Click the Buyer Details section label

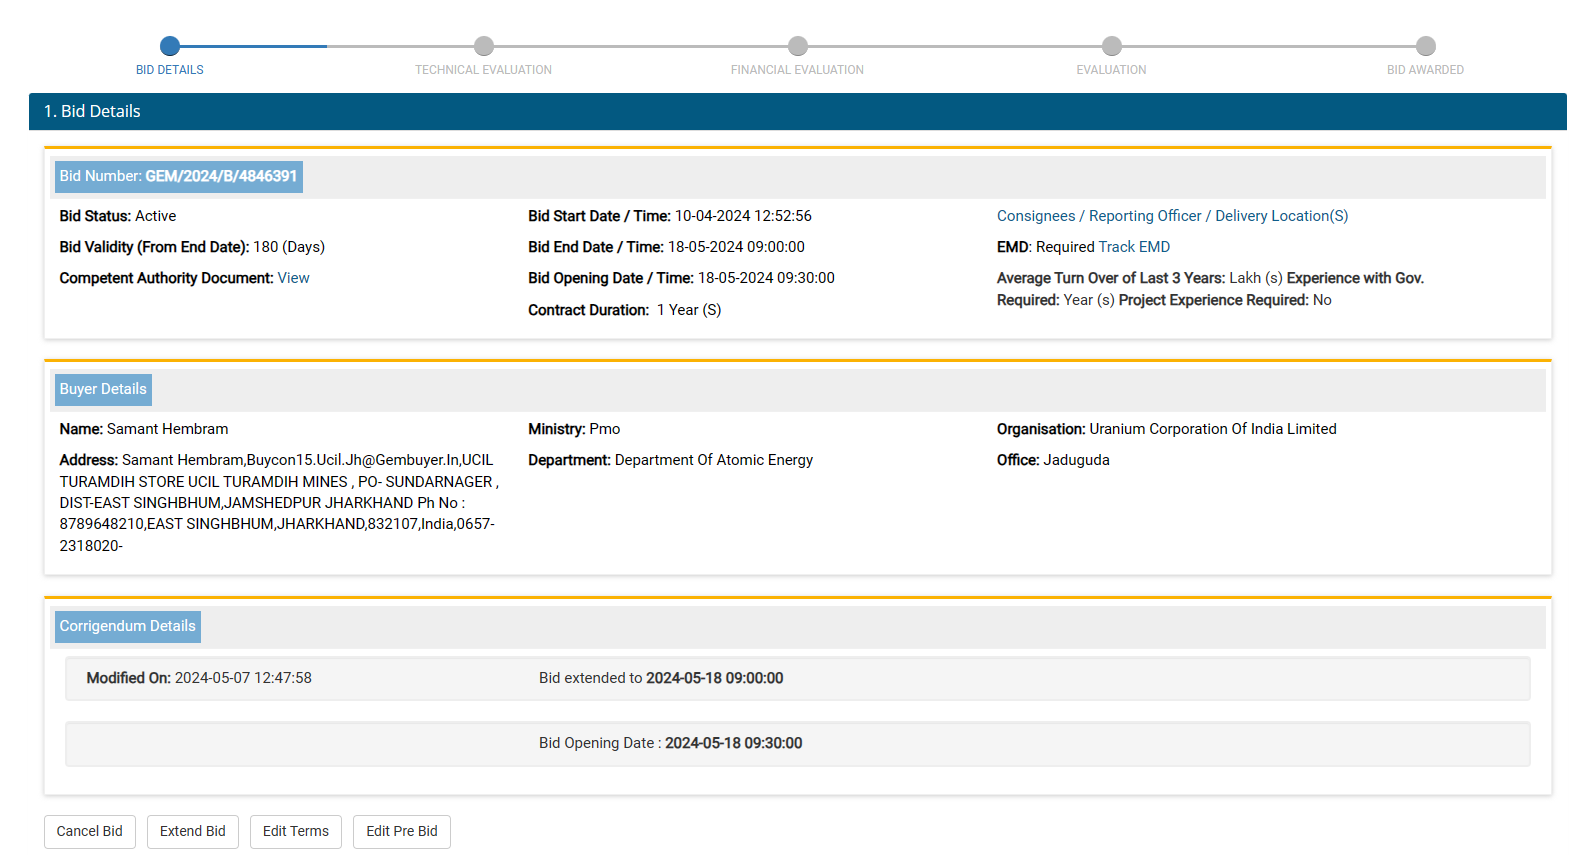coord(103,389)
